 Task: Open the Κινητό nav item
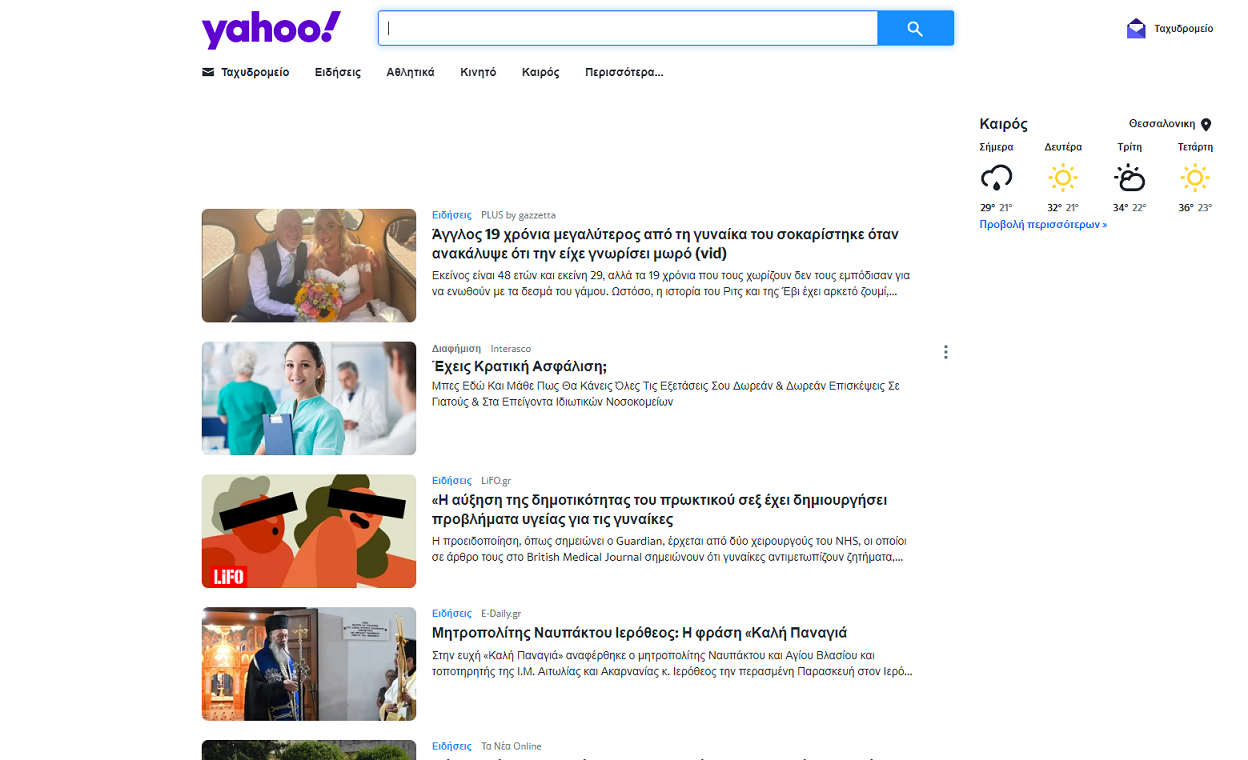click(x=478, y=72)
